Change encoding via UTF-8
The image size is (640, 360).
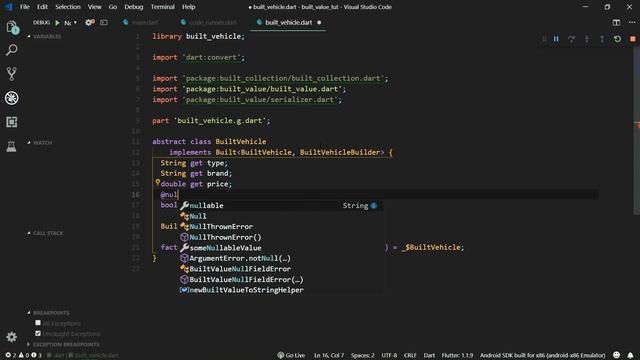tap(389, 355)
